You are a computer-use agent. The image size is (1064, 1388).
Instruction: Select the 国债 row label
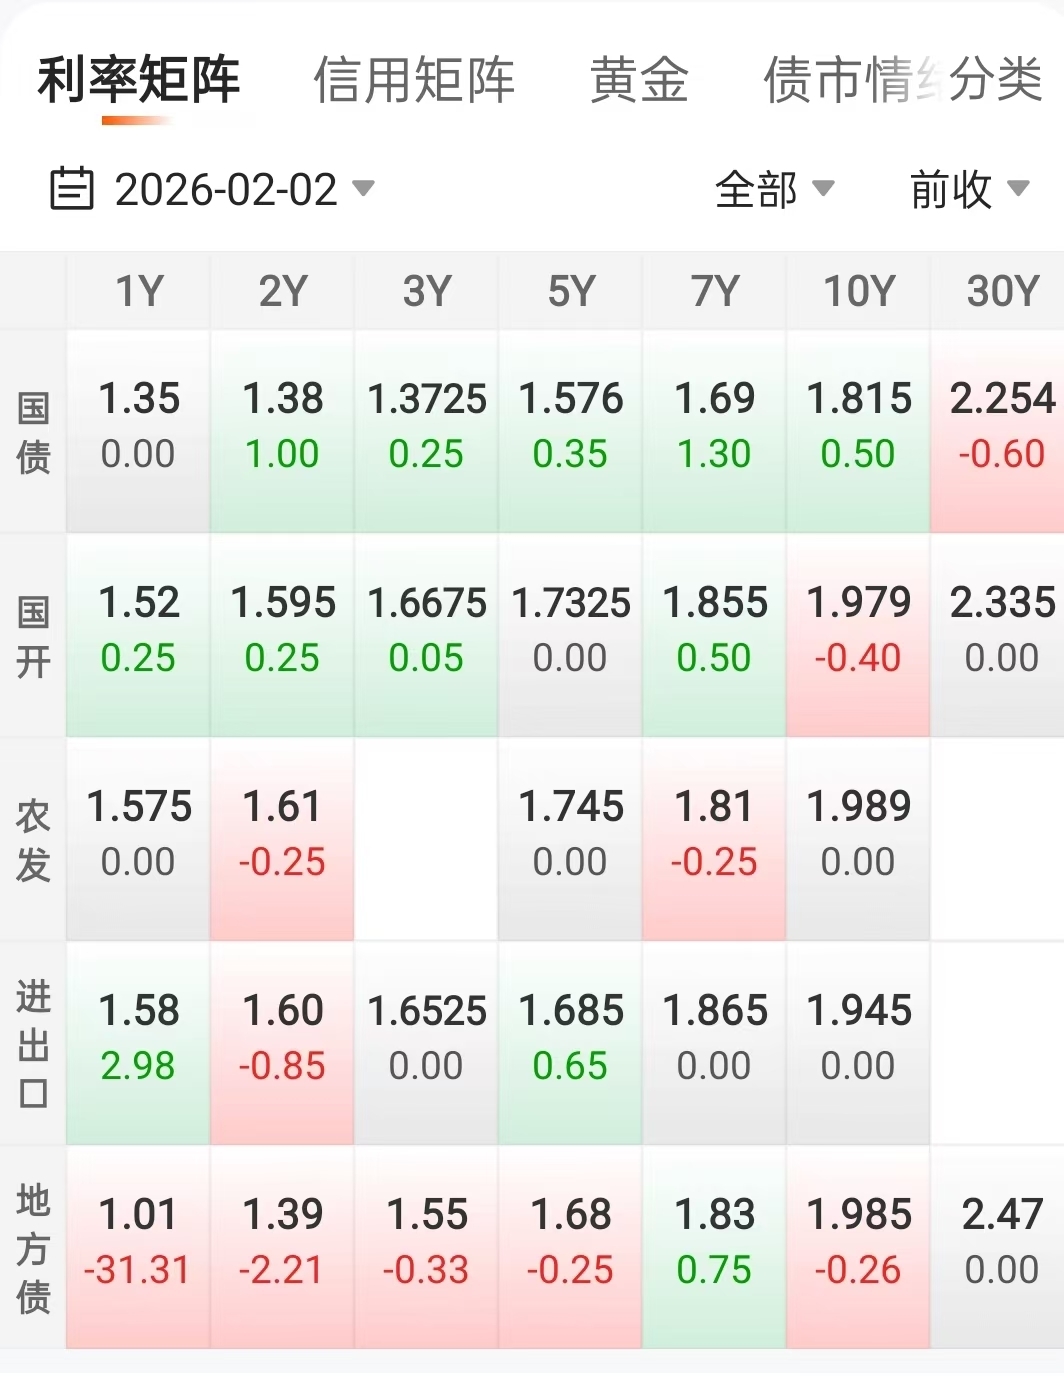[x=33, y=432]
